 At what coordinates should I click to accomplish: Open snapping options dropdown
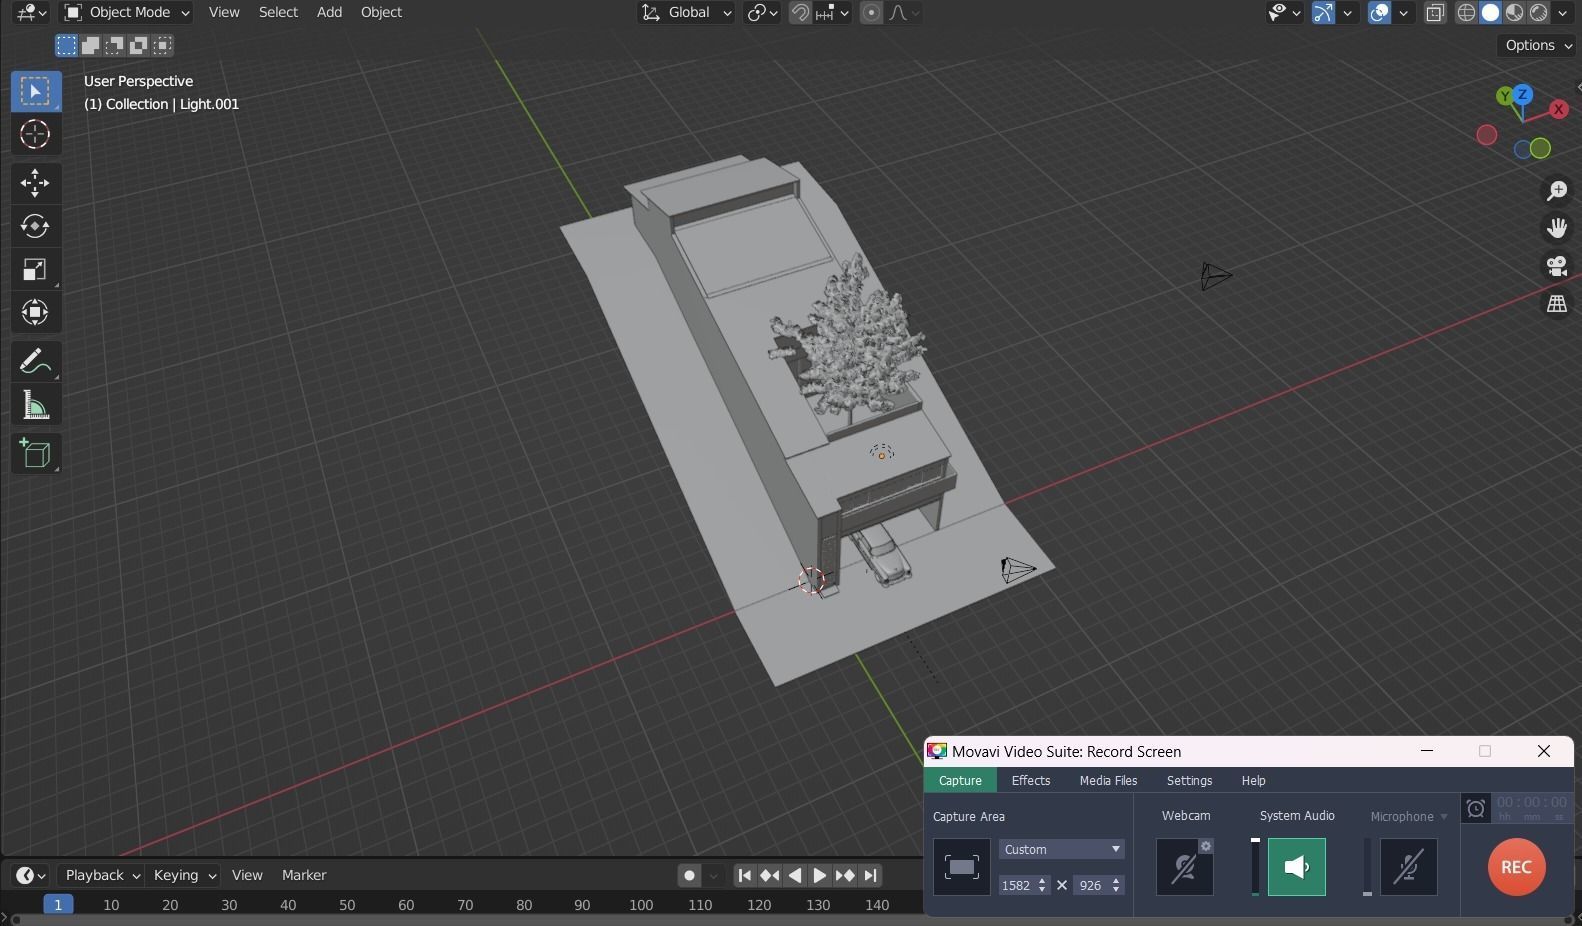833,12
